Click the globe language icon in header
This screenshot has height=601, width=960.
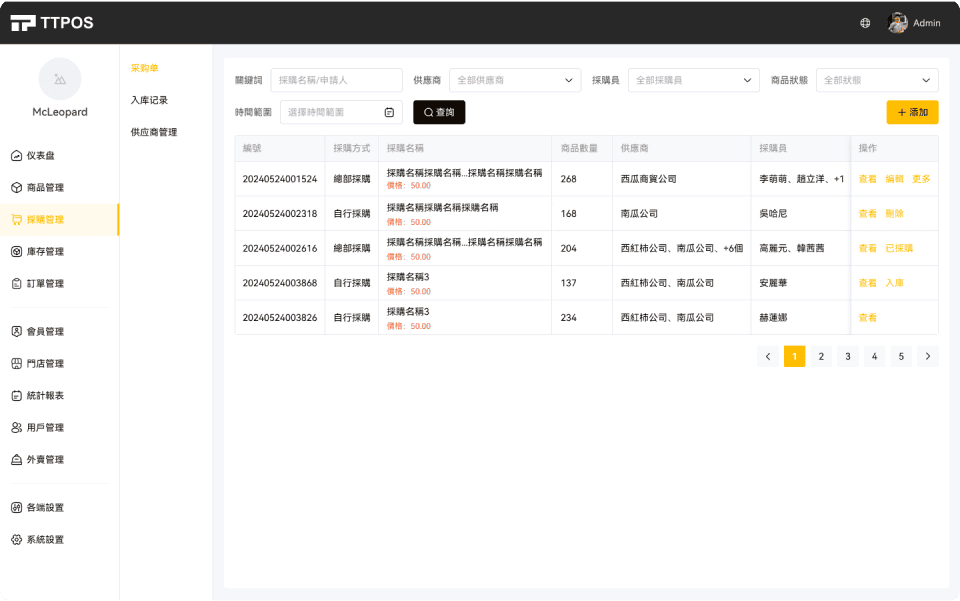(x=865, y=23)
